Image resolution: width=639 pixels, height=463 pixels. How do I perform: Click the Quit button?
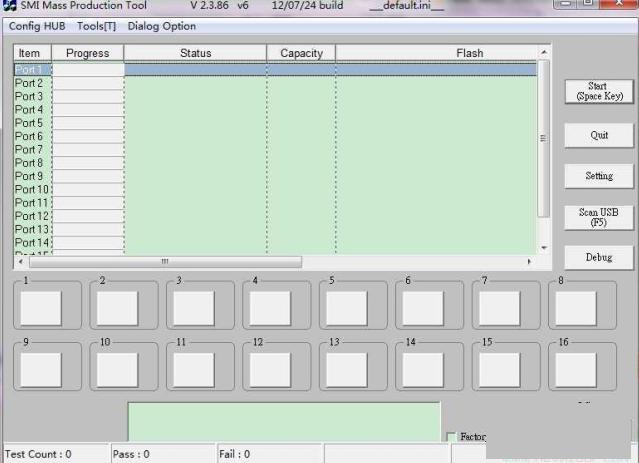coord(599,135)
